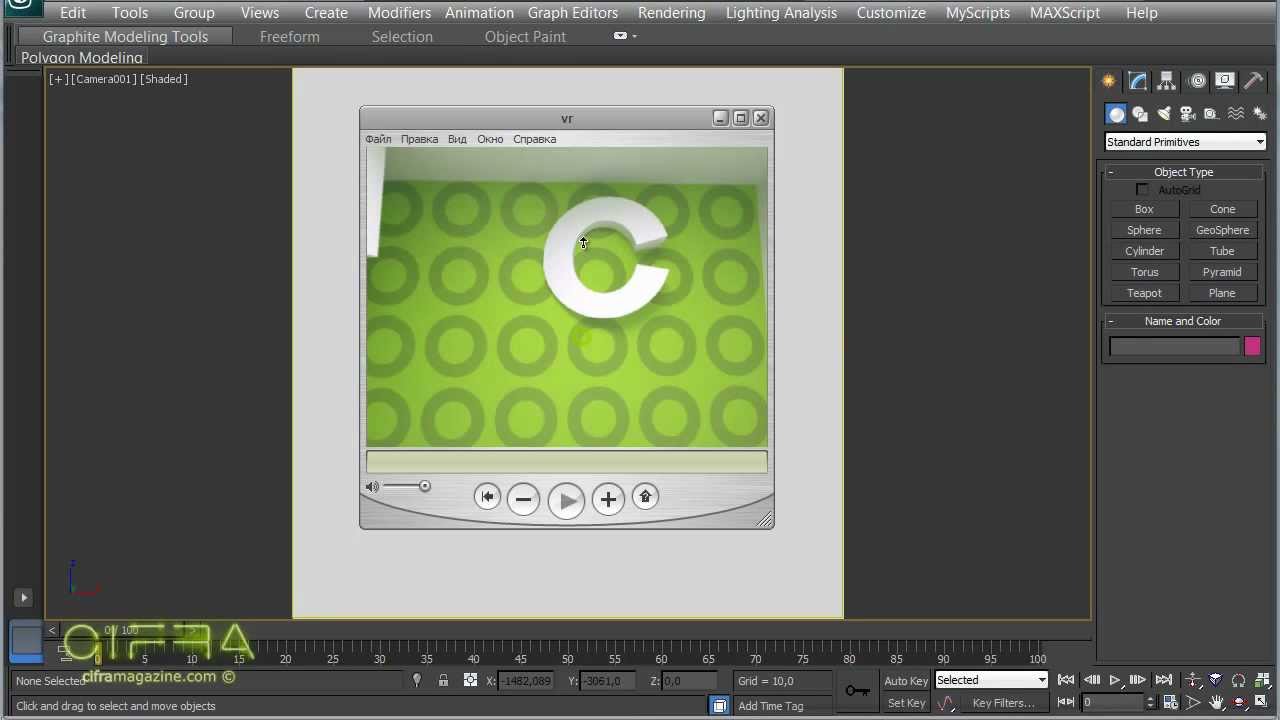Select the Dolly Camera tool
Screen dimensions: 1280x720
[1193, 680]
